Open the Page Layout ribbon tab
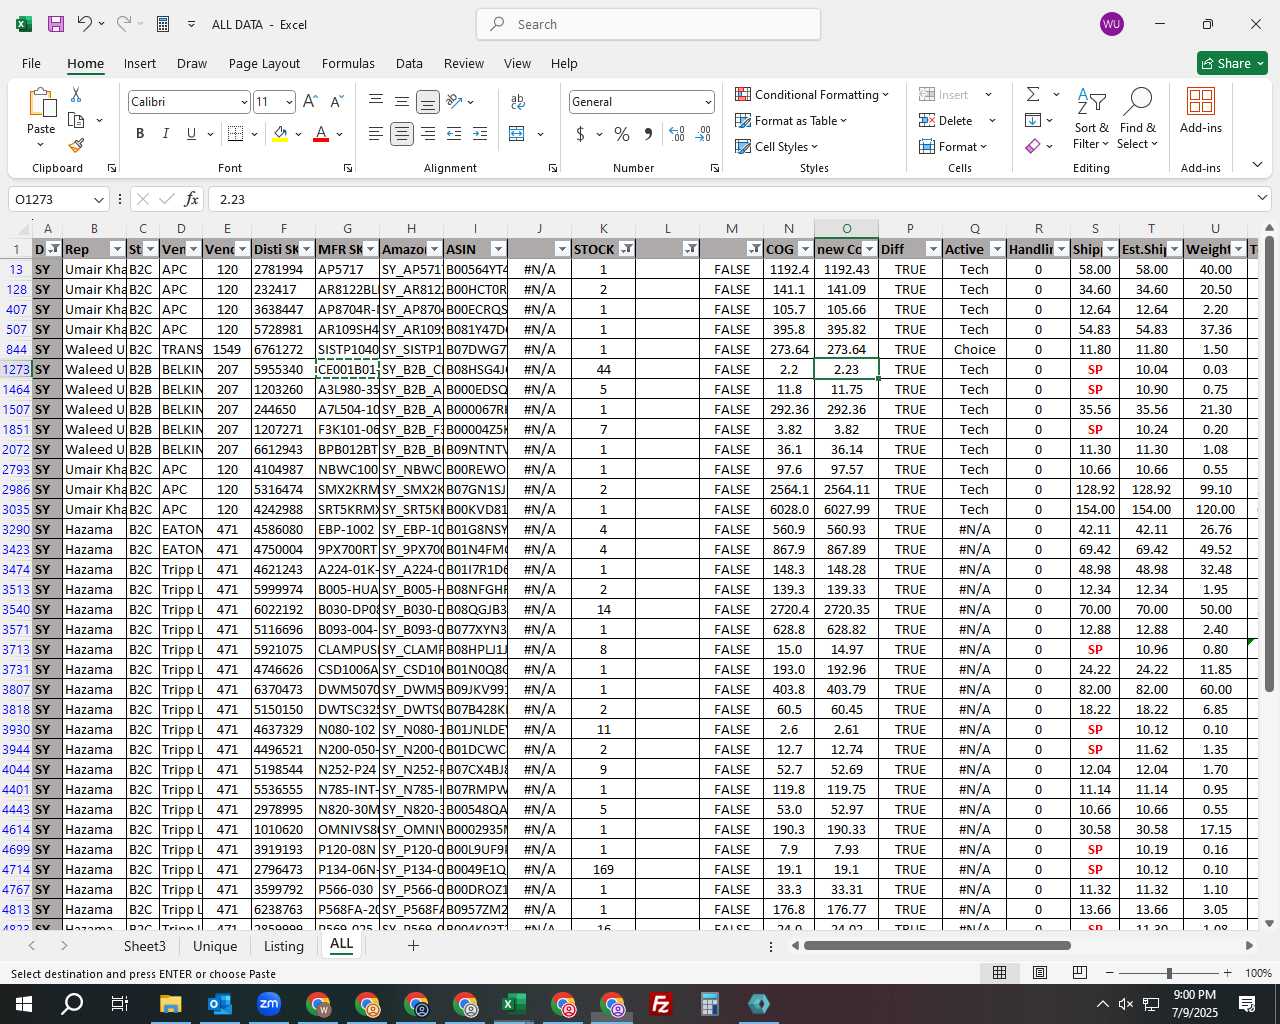The width and height of the screenshot is (1280, 1024). coord(264,63)
